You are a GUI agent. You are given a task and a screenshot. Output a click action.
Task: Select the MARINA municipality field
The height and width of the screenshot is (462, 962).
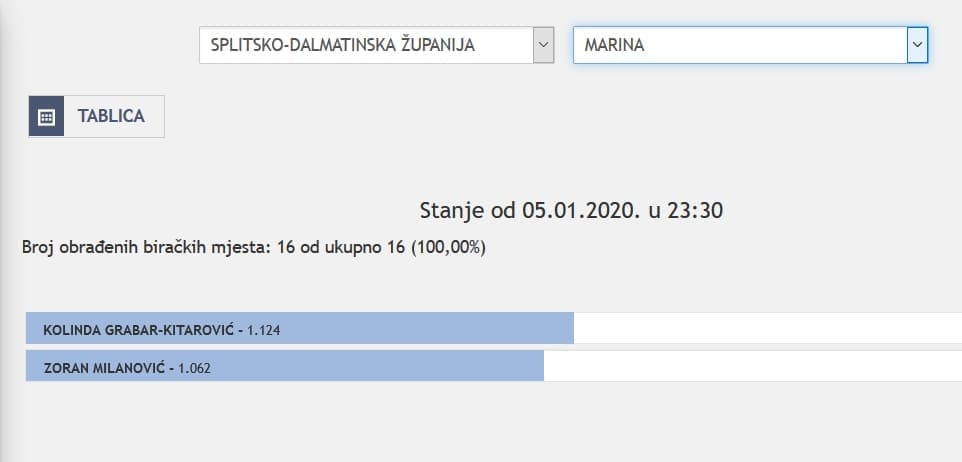pyautogui.click(x=740, y=45)
